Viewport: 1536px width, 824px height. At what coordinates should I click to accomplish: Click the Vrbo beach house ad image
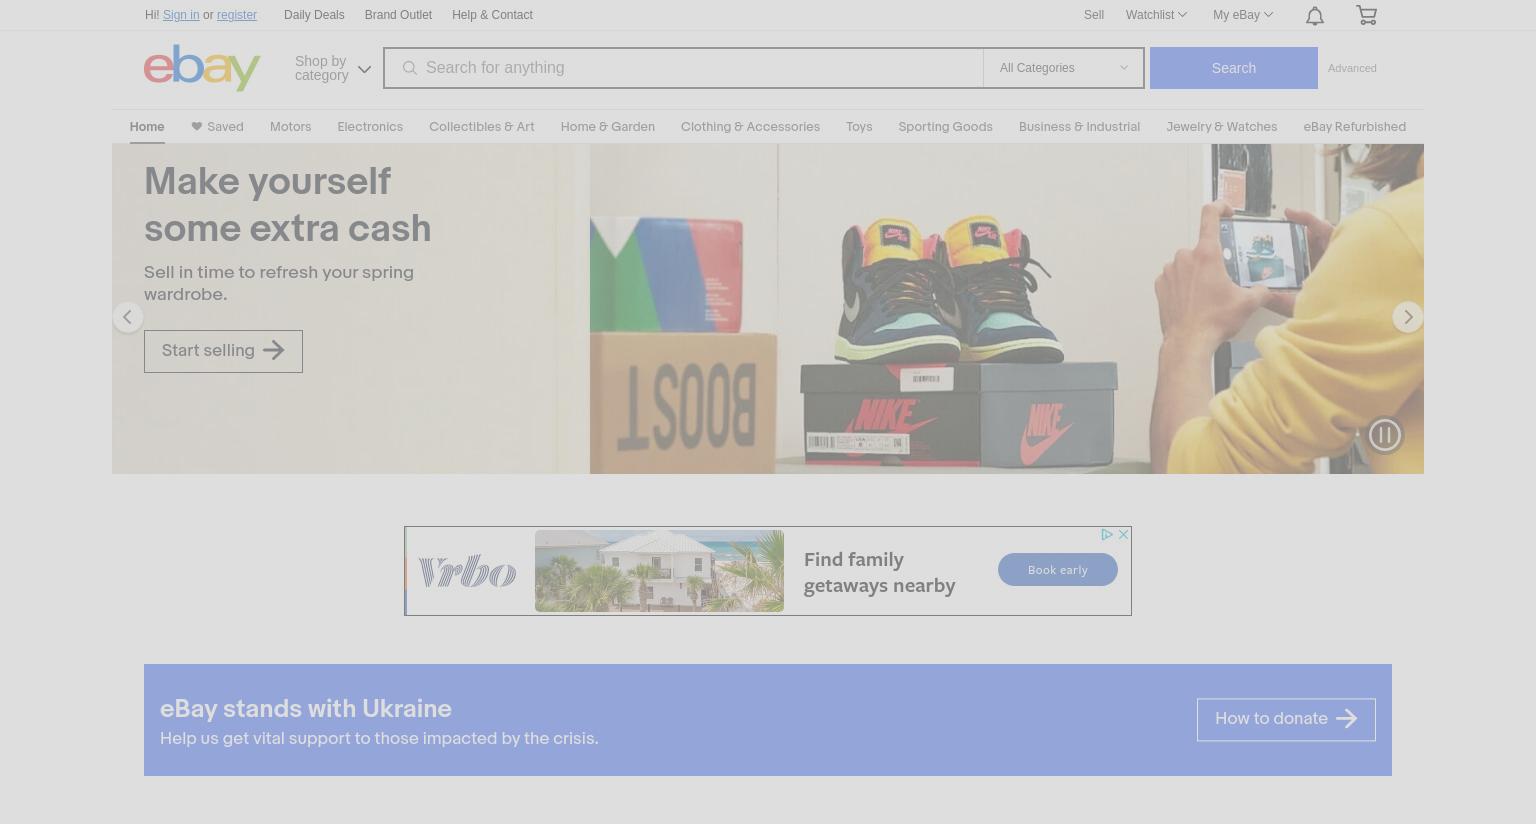point(659,571)
